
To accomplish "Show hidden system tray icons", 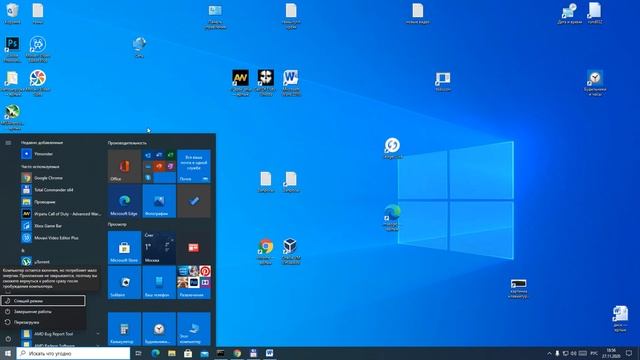I will point(549,353).
